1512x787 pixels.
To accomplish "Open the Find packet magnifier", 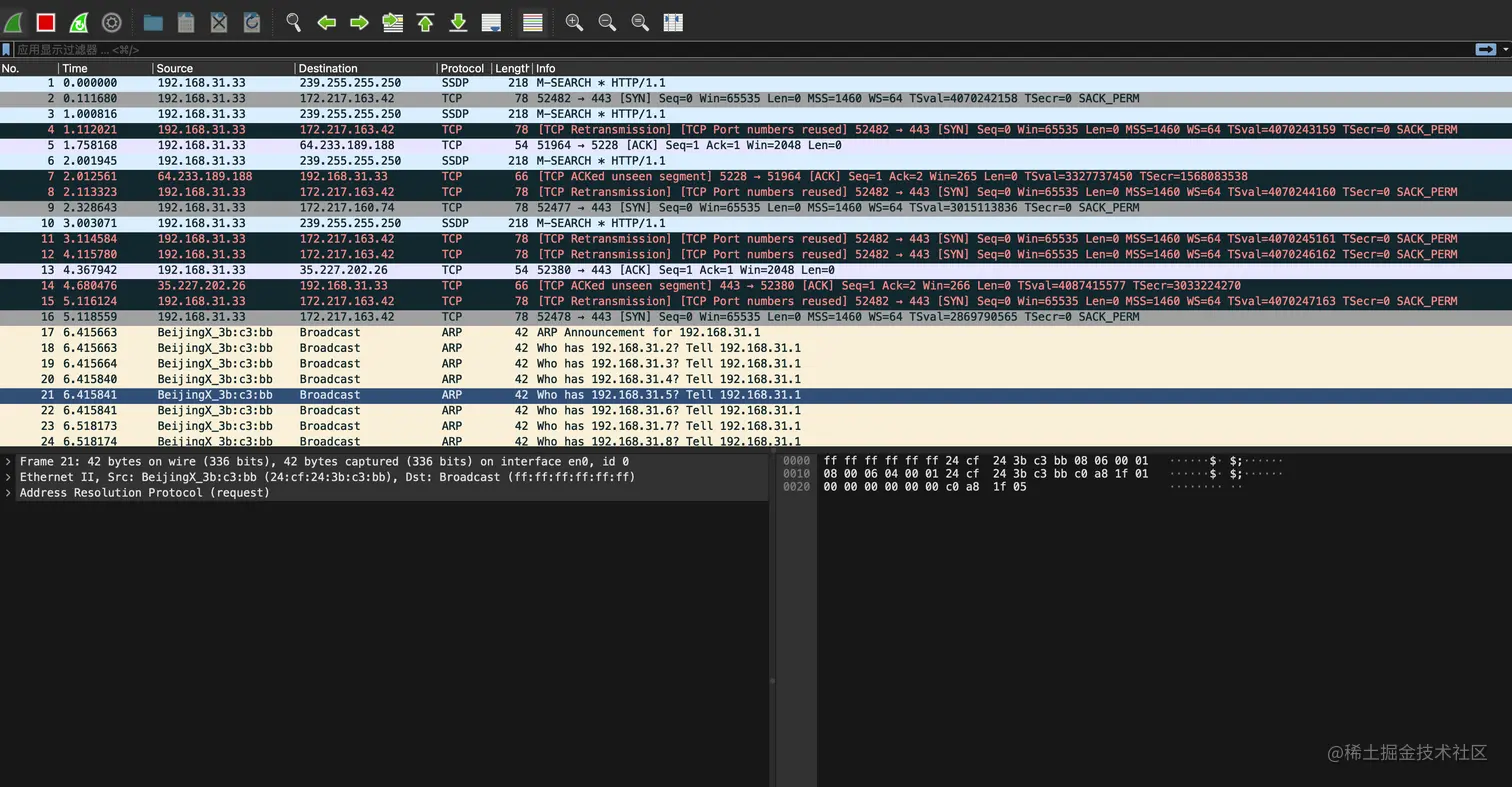I will pyautogui.click(x=293, y=22).
